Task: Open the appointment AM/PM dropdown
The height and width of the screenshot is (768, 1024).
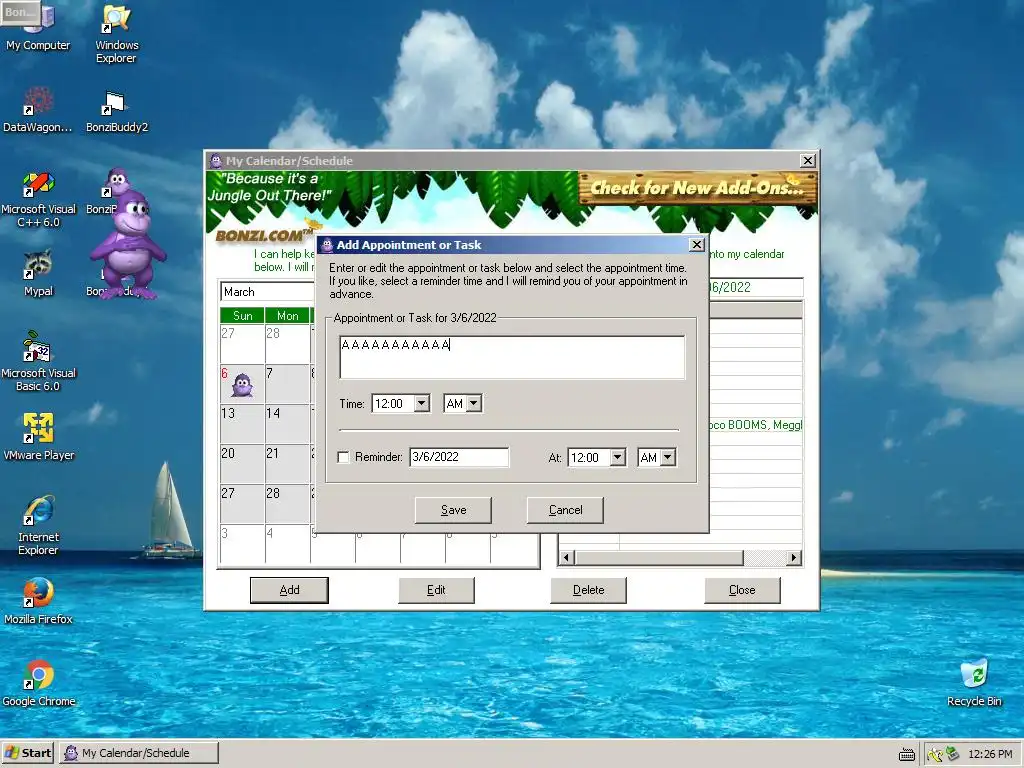Action: pos(474,404)
